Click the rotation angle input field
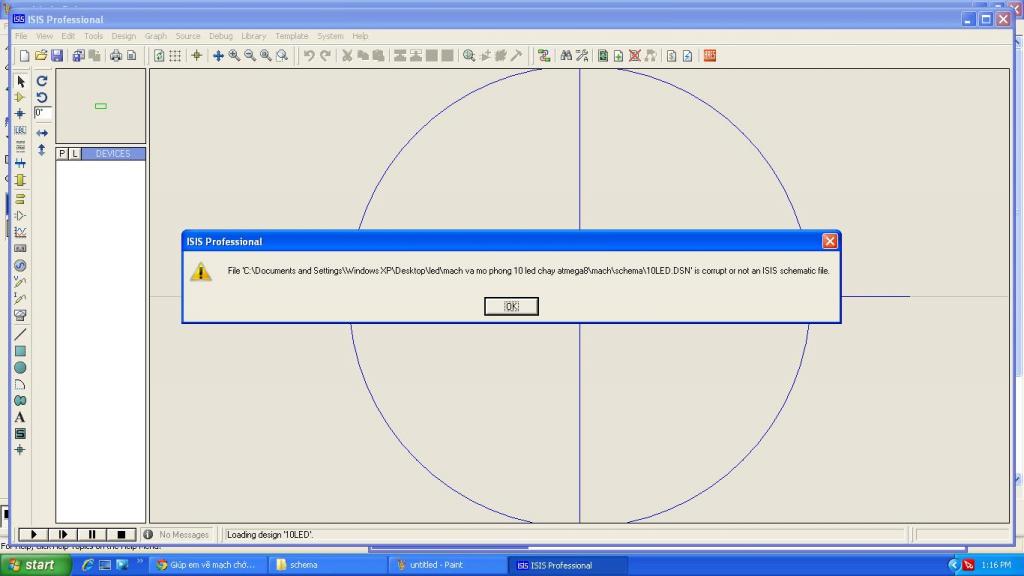This screenshot has height=576, width=1024. tap(42, 113)
